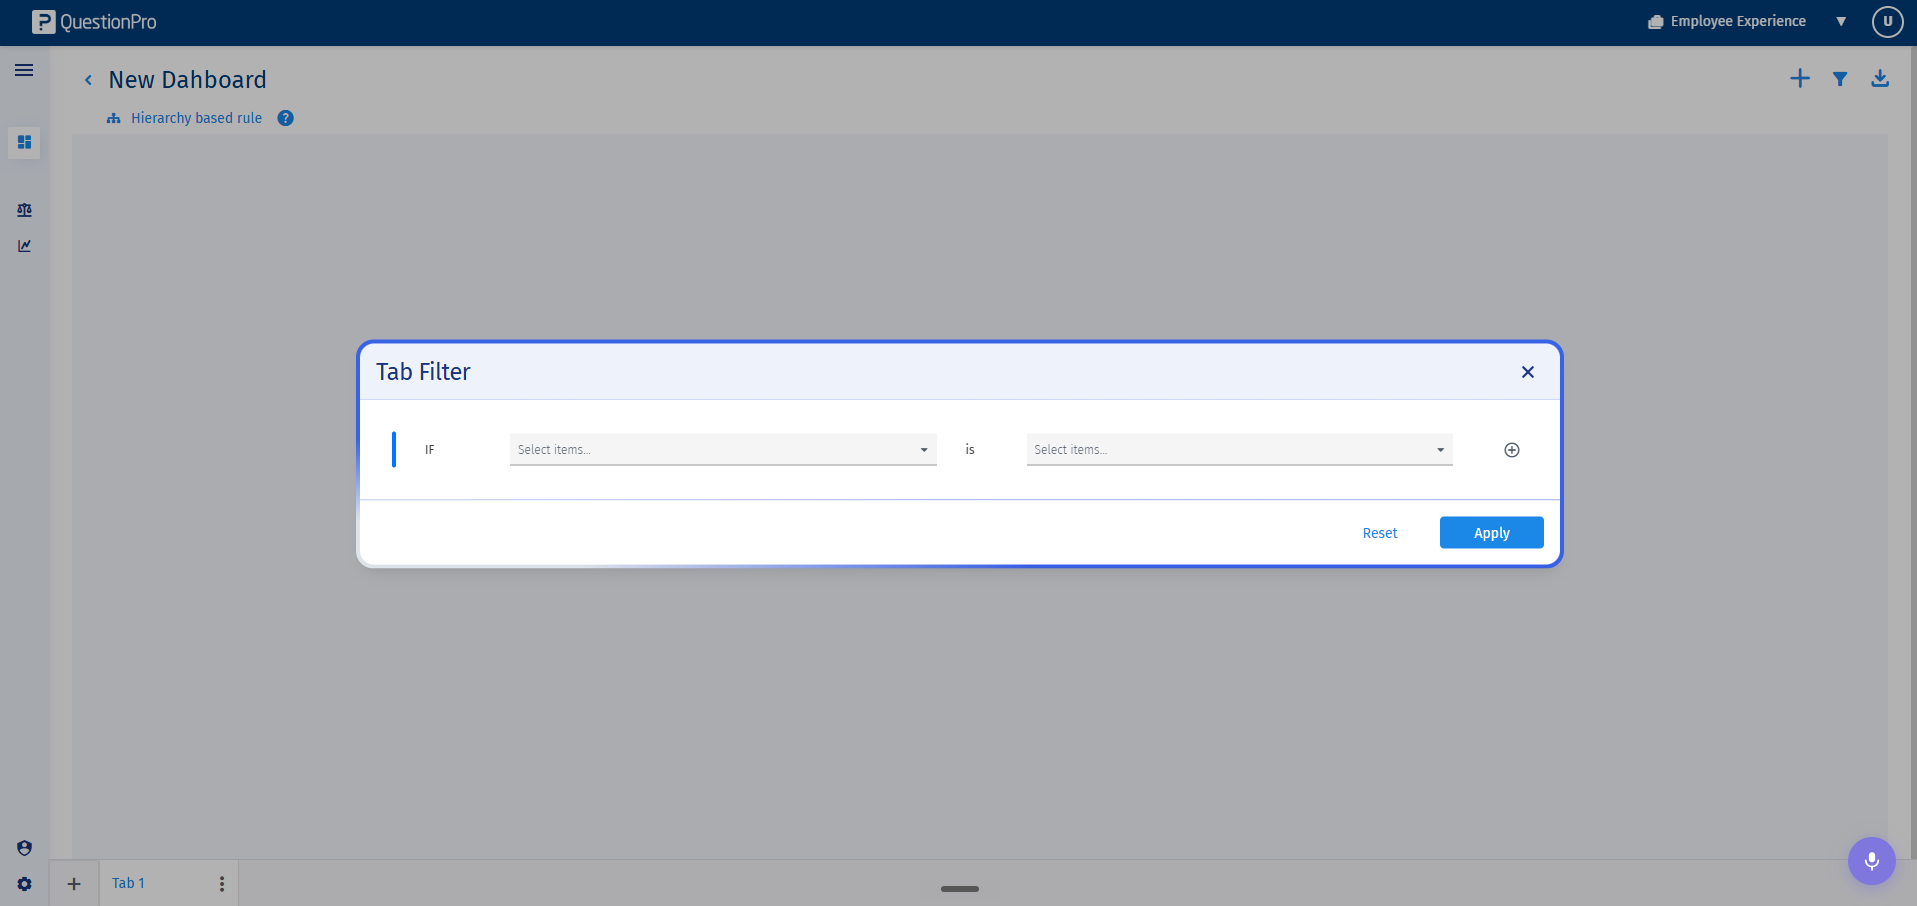Open the user account shield icon in sidebar
The width and height of the screenshot is (1917, 906).
click(24, 848)
